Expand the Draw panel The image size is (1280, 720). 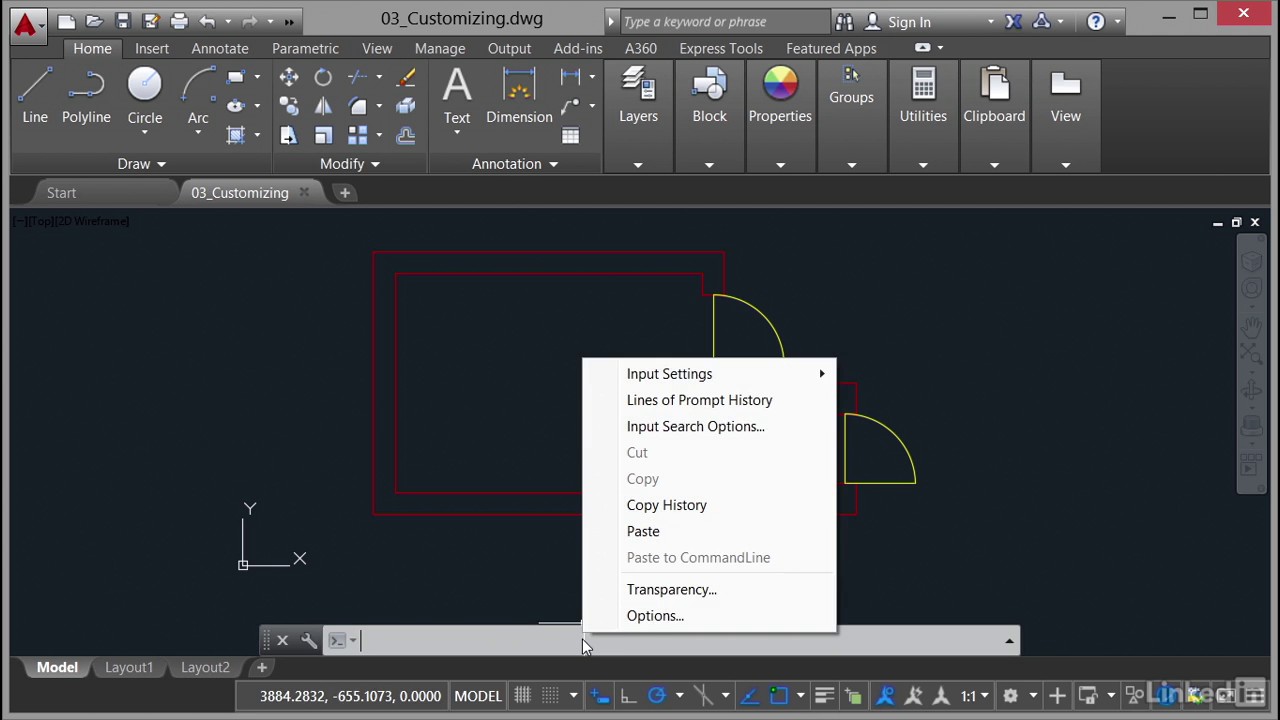click(x=160, y=163)
